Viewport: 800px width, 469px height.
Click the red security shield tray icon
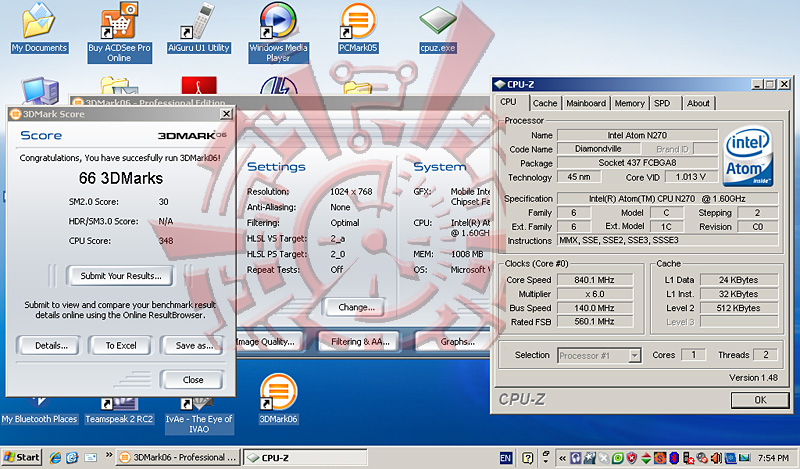(632, 458)
